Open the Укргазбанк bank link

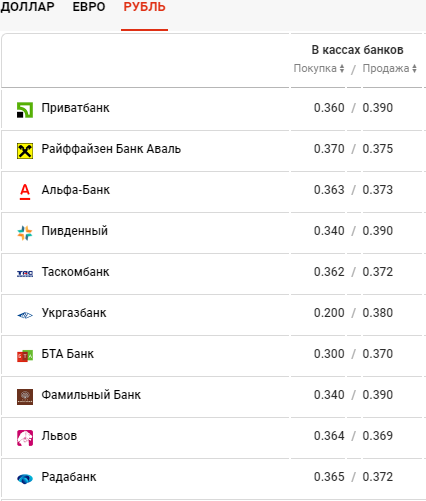[74, 313]
